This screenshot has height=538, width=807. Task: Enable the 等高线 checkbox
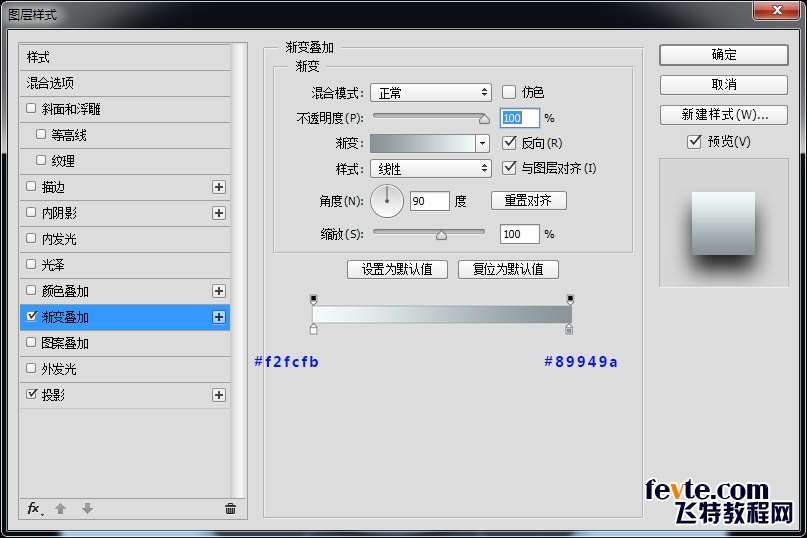point(41,134)
